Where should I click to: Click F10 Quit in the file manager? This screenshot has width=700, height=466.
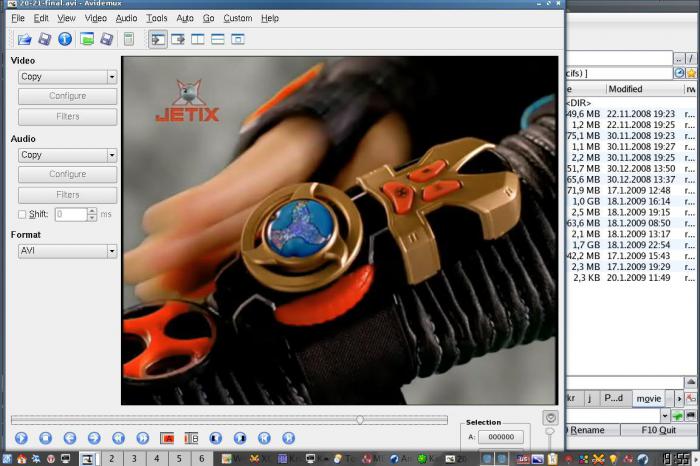658,430
